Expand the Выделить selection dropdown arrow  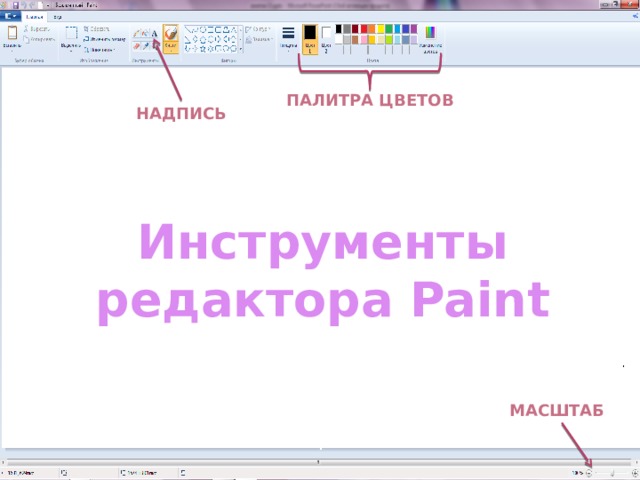tap(71, 49)
